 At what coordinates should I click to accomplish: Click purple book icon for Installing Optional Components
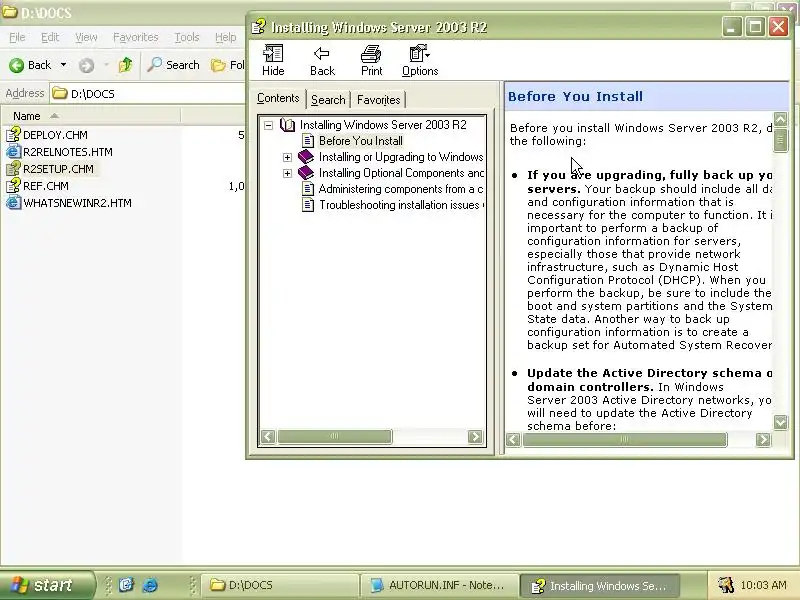306,173
